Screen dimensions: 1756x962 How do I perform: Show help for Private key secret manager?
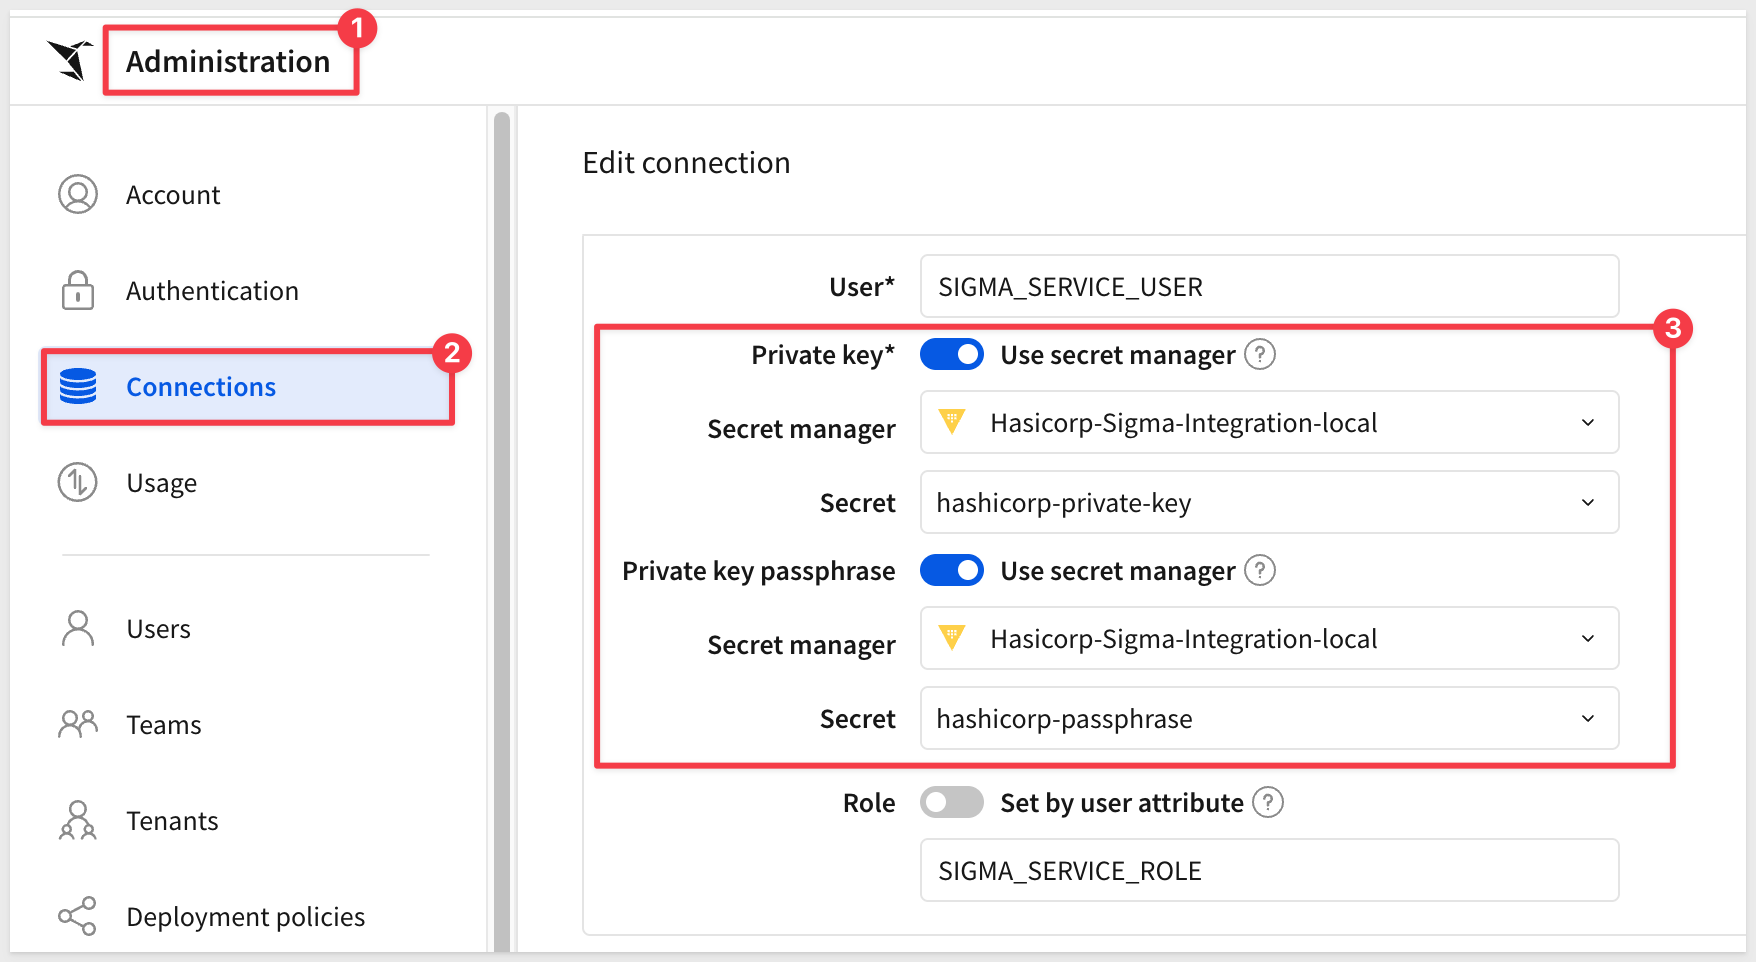click(1260, 354)
